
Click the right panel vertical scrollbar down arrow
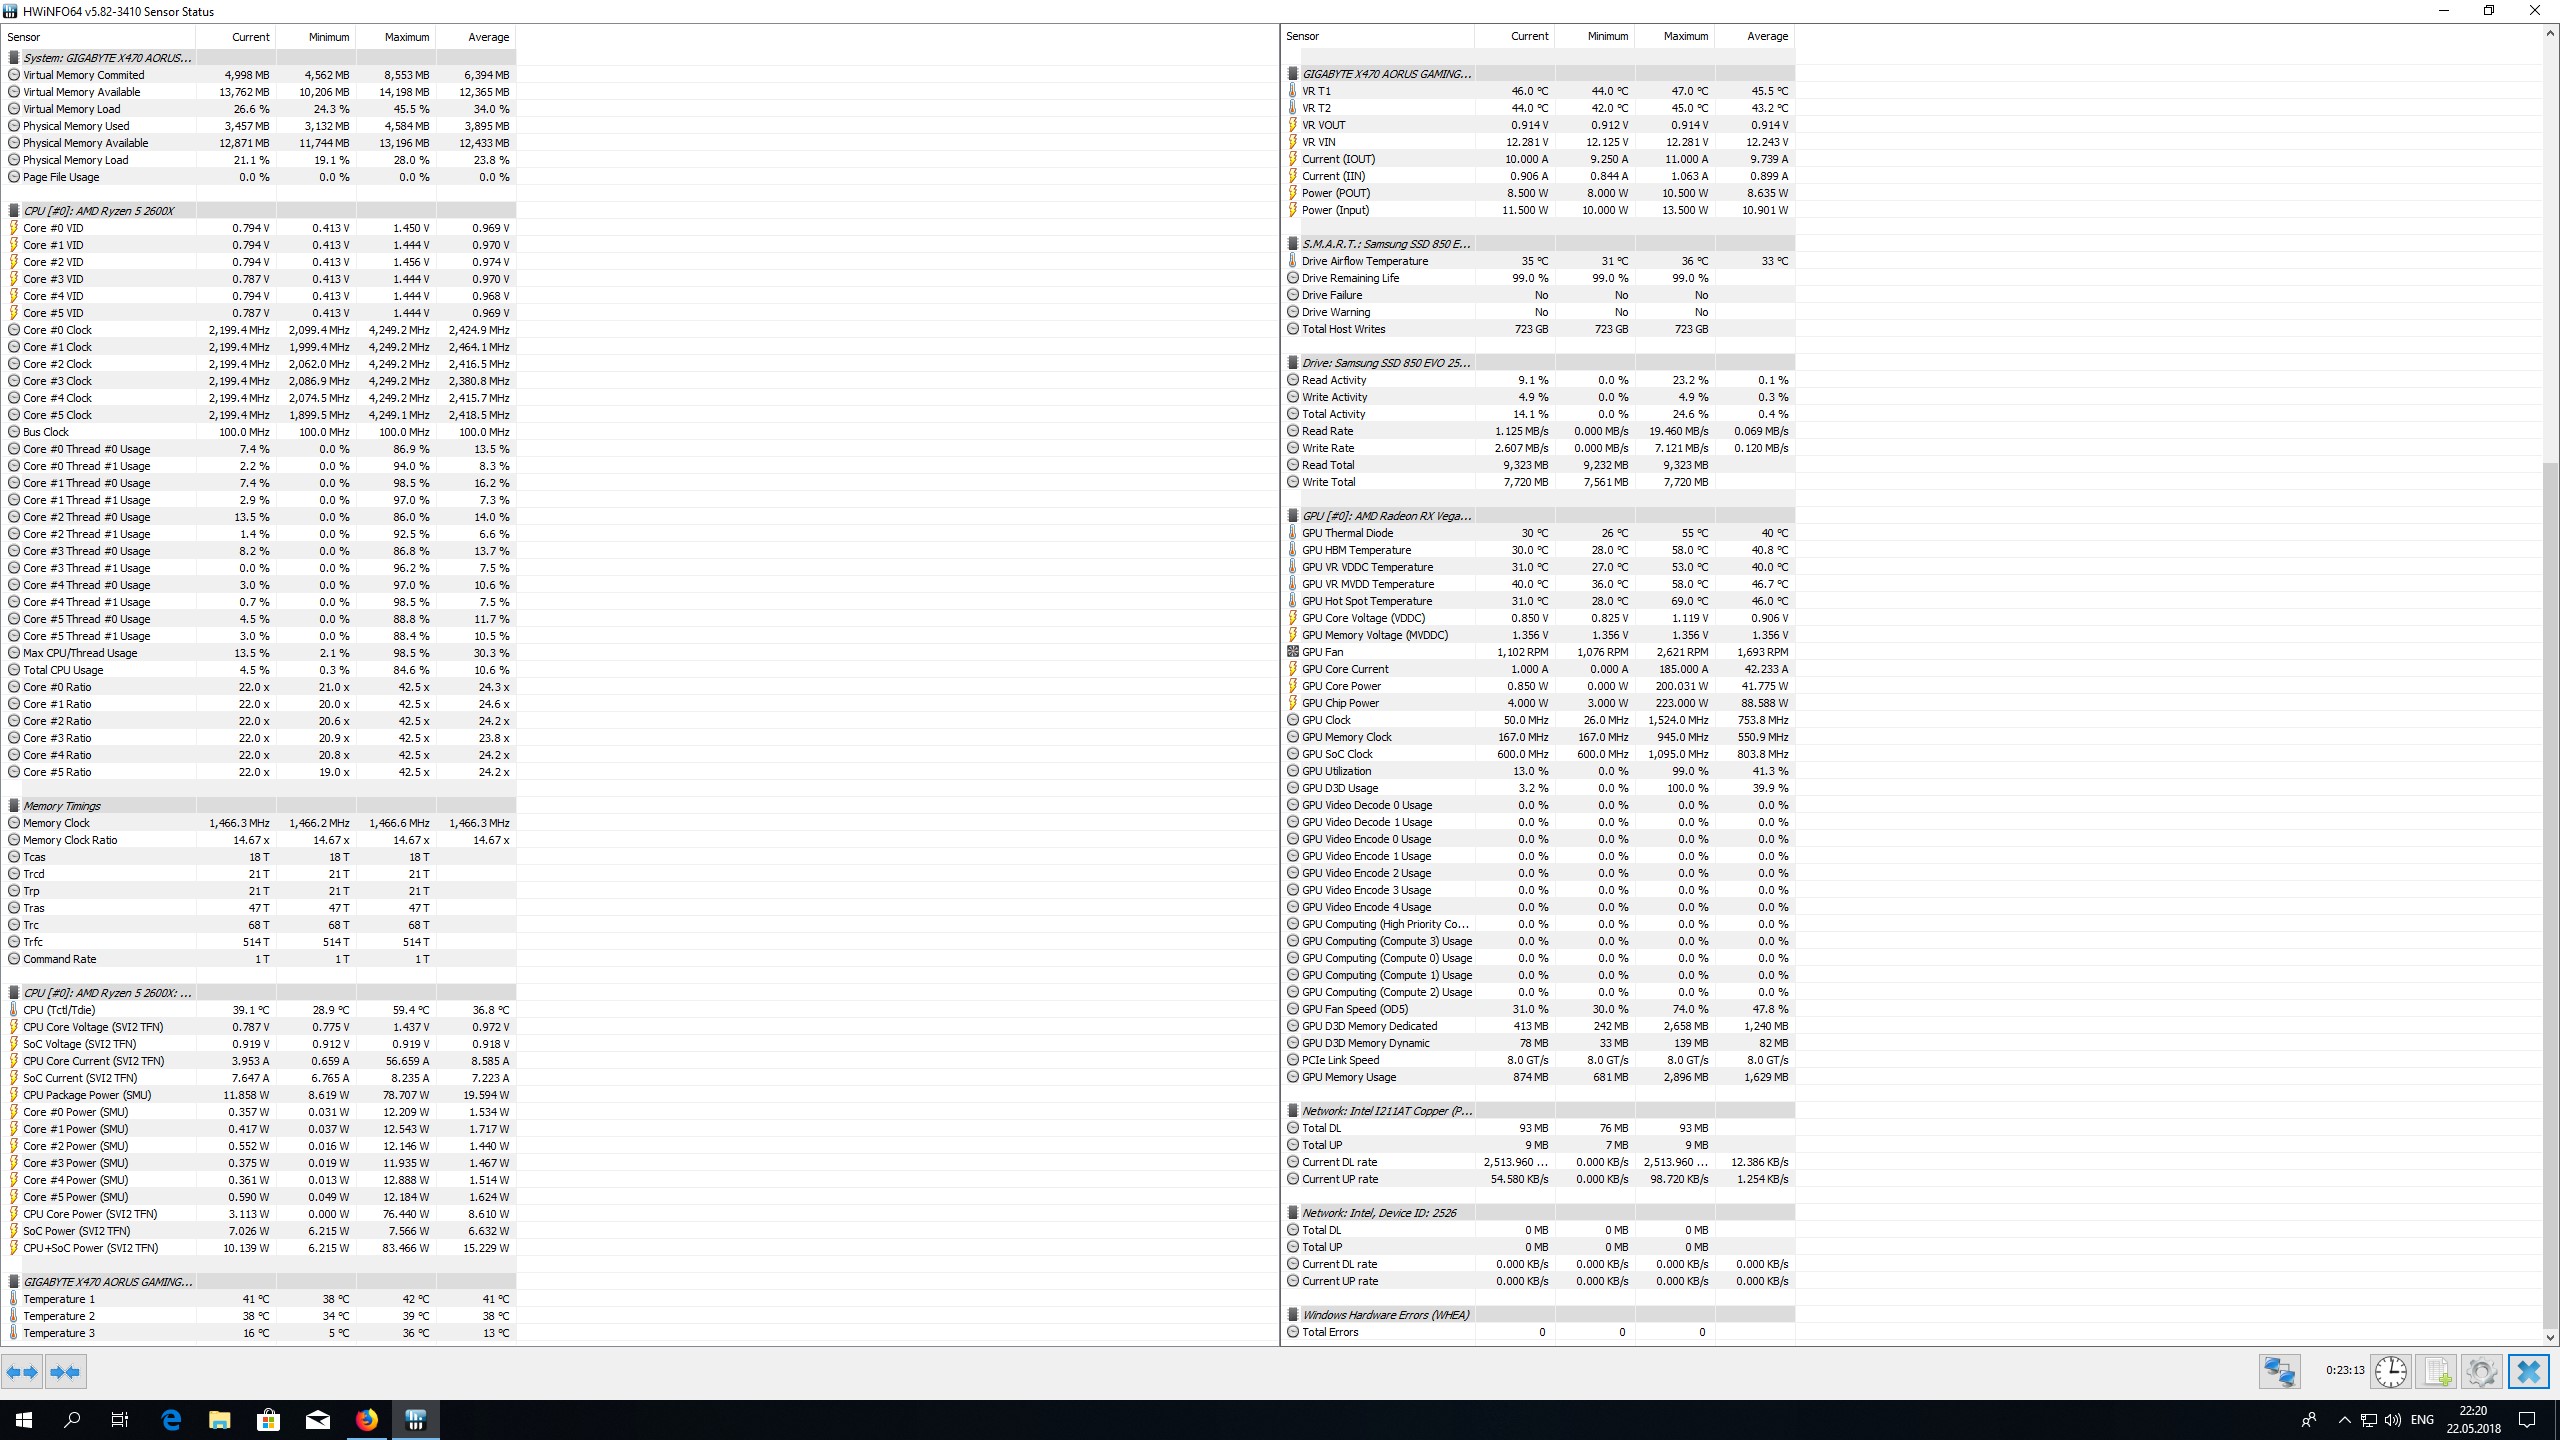pyautogui.click(x=2549, y=1337)
